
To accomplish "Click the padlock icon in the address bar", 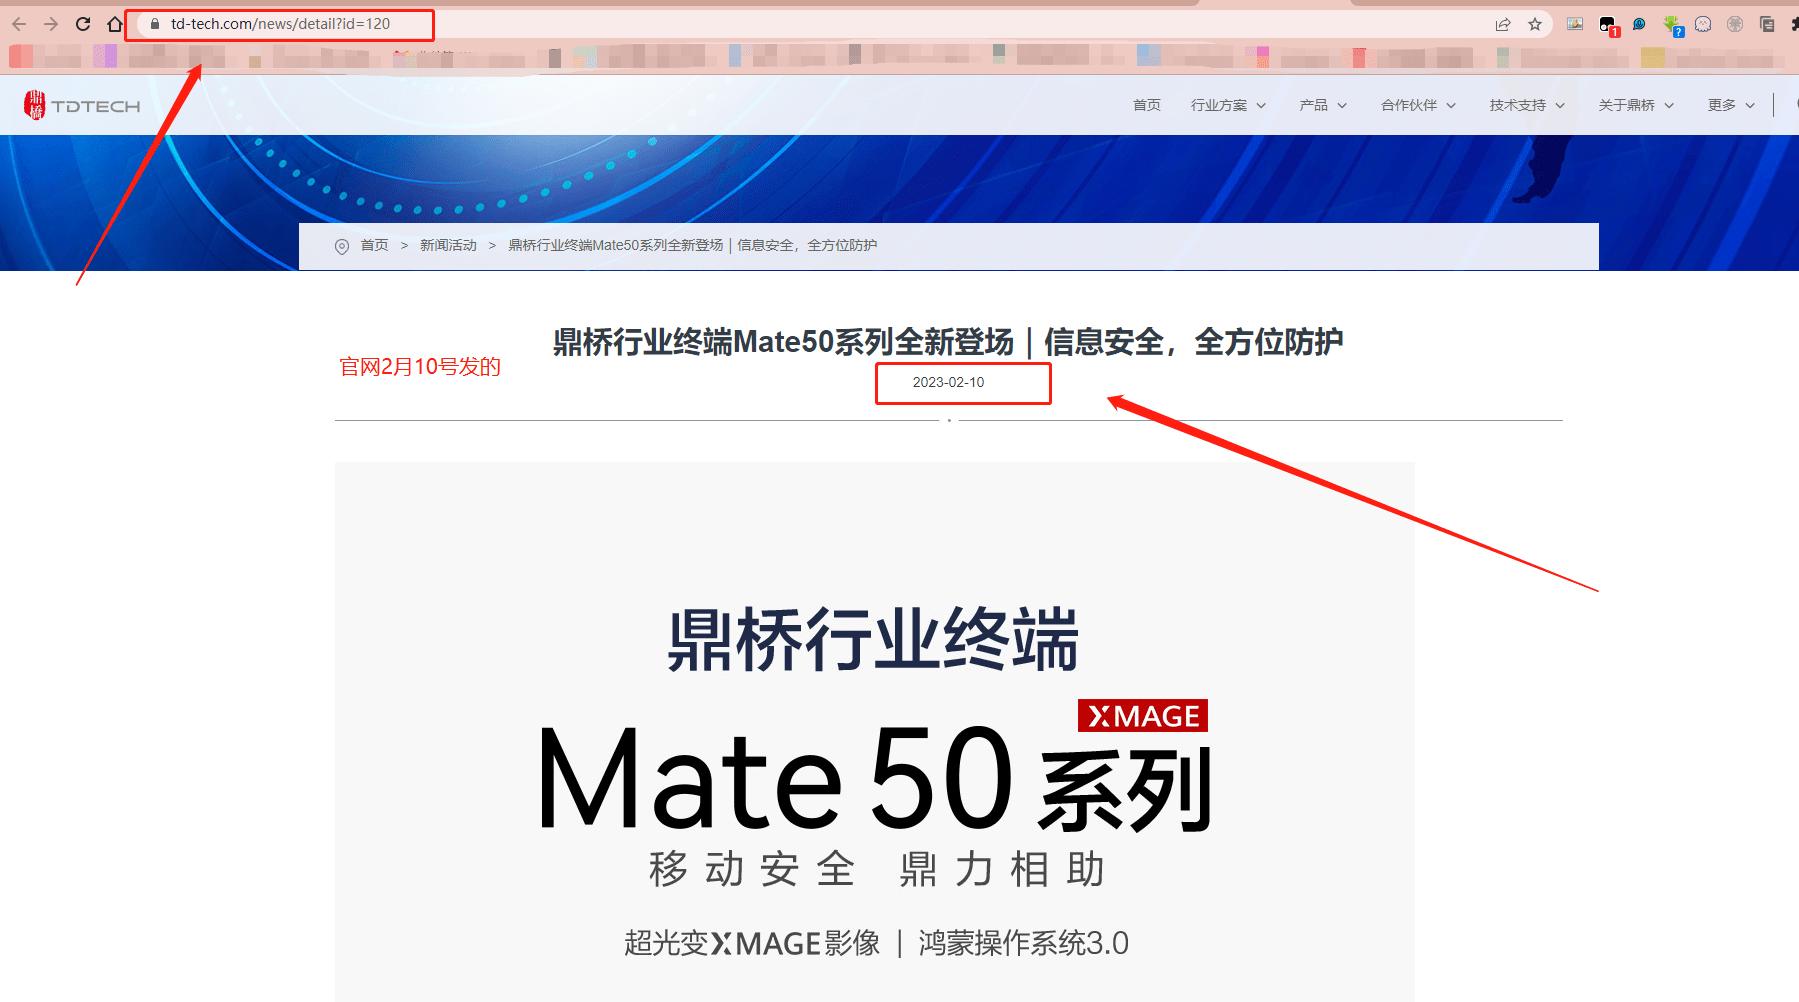I will pyautogui.click(x=156, y=22).
